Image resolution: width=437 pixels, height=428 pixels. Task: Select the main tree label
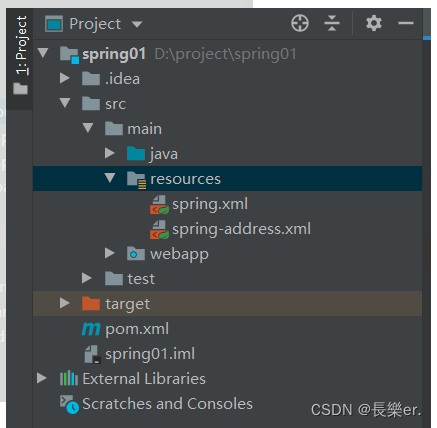click(144, 129)
